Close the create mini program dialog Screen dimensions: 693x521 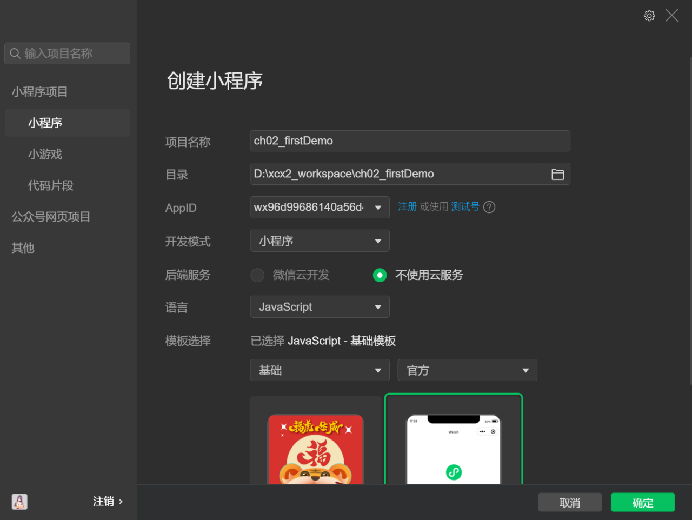click(672, 16)
